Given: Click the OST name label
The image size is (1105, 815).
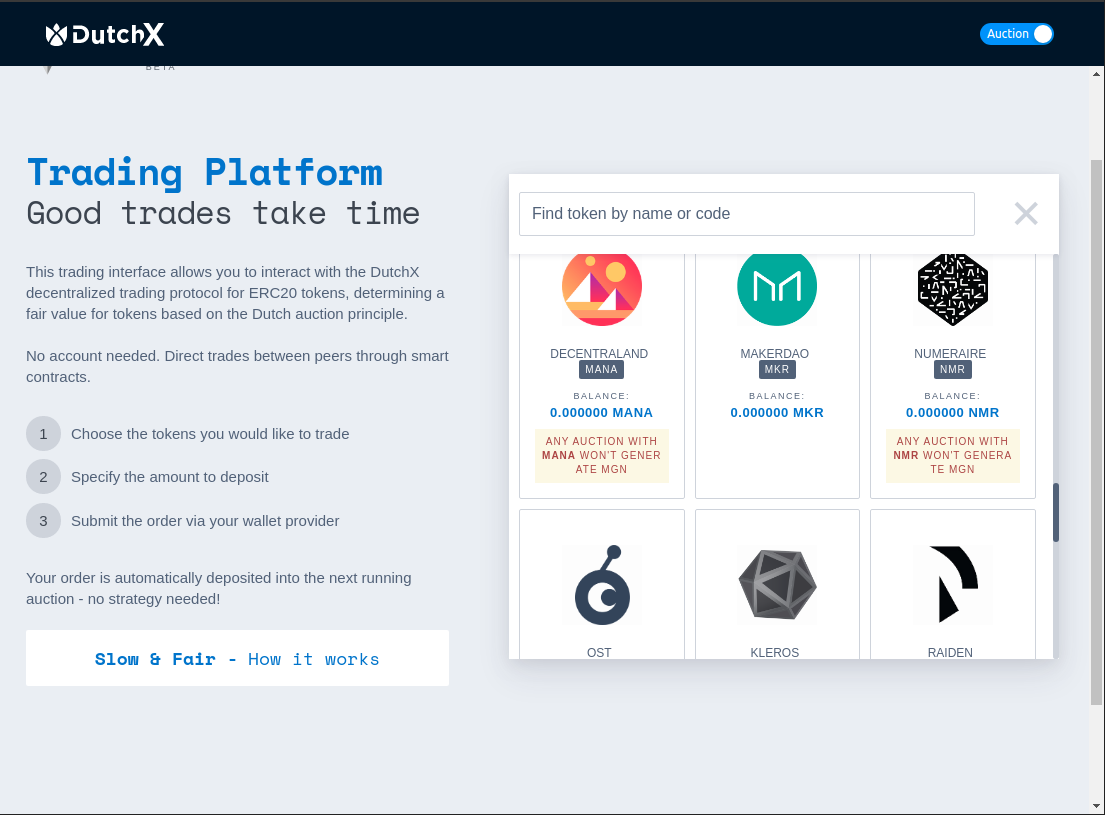Looking at the screenshot, I should [x=599, y=653].
